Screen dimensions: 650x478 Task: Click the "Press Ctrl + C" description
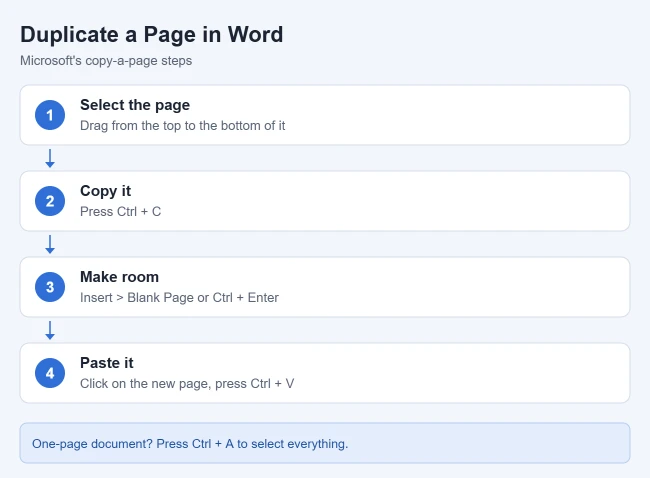120,211
